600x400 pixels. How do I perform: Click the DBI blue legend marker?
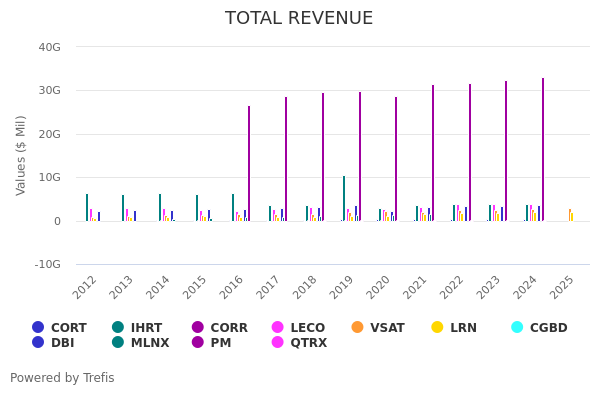pos(38,343)
